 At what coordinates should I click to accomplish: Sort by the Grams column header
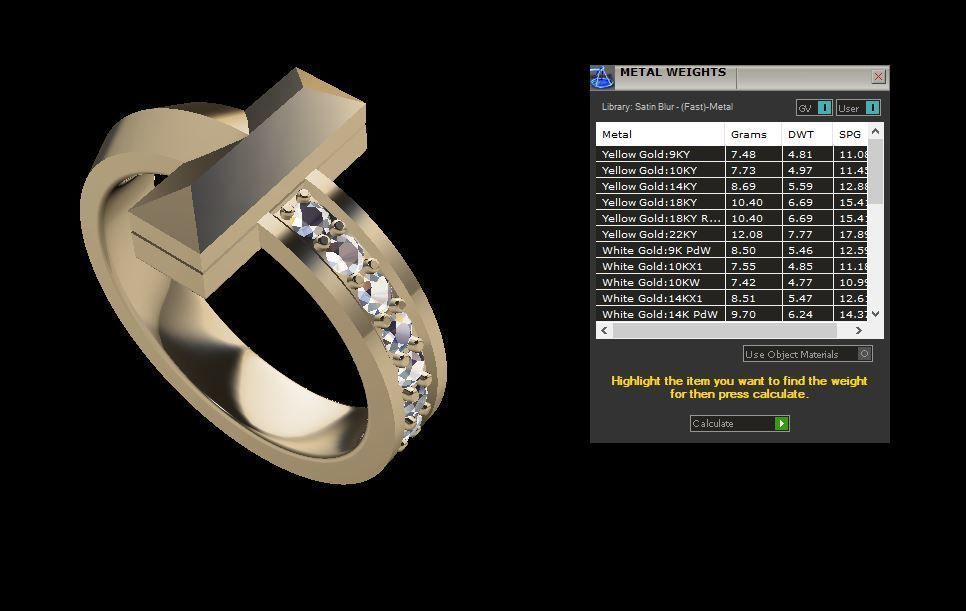tap(753, 134)
